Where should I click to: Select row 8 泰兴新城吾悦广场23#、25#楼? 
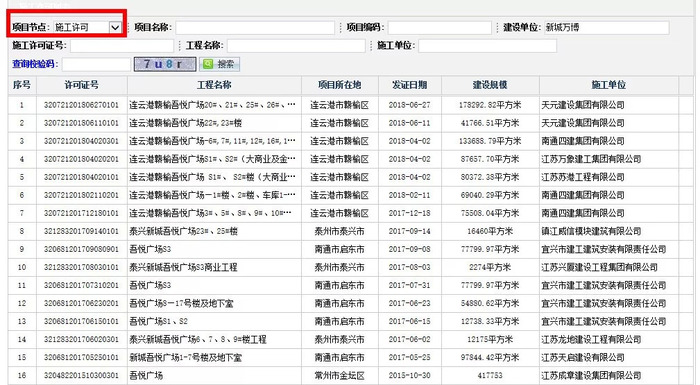183,231
